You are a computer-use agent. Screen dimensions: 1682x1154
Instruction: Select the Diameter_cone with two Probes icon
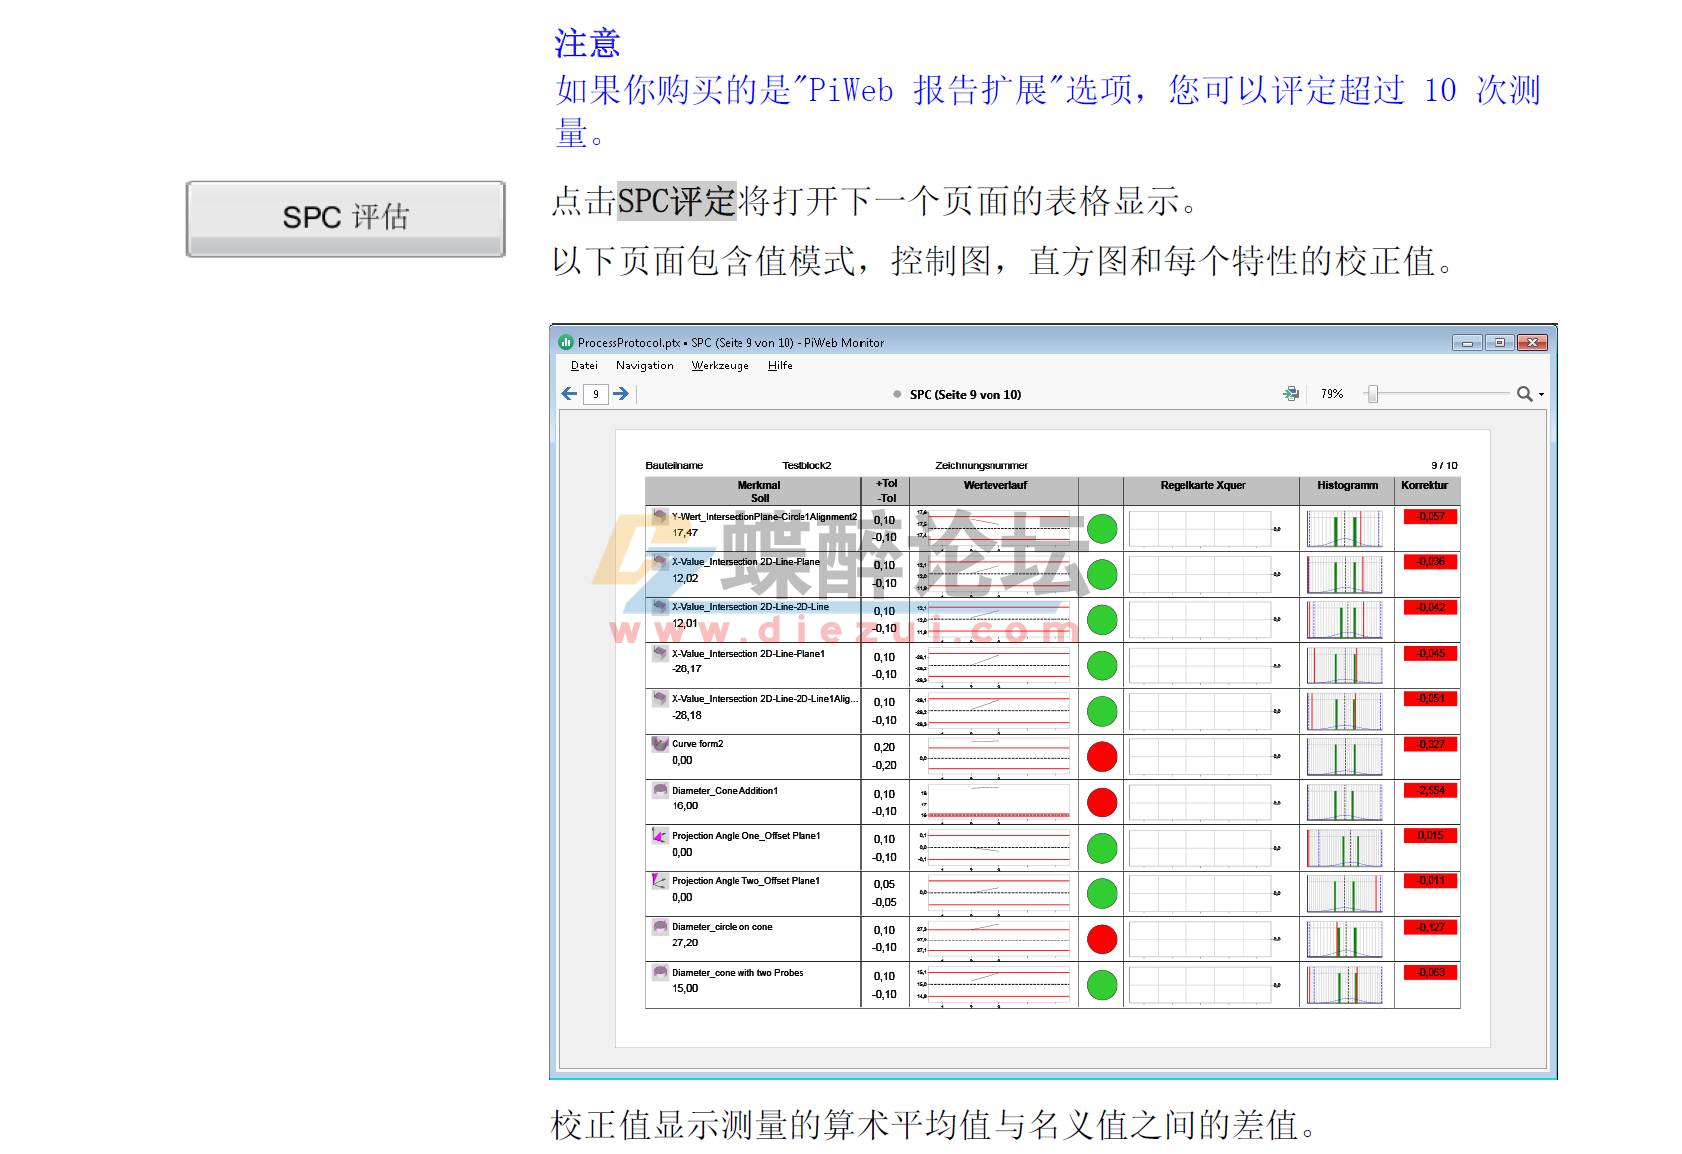pyautogui.click(x=659, y=972)
